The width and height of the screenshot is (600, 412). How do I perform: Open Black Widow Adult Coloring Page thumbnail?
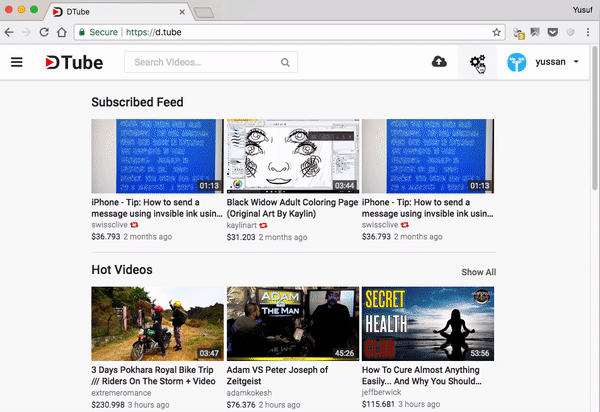point(293,156)
